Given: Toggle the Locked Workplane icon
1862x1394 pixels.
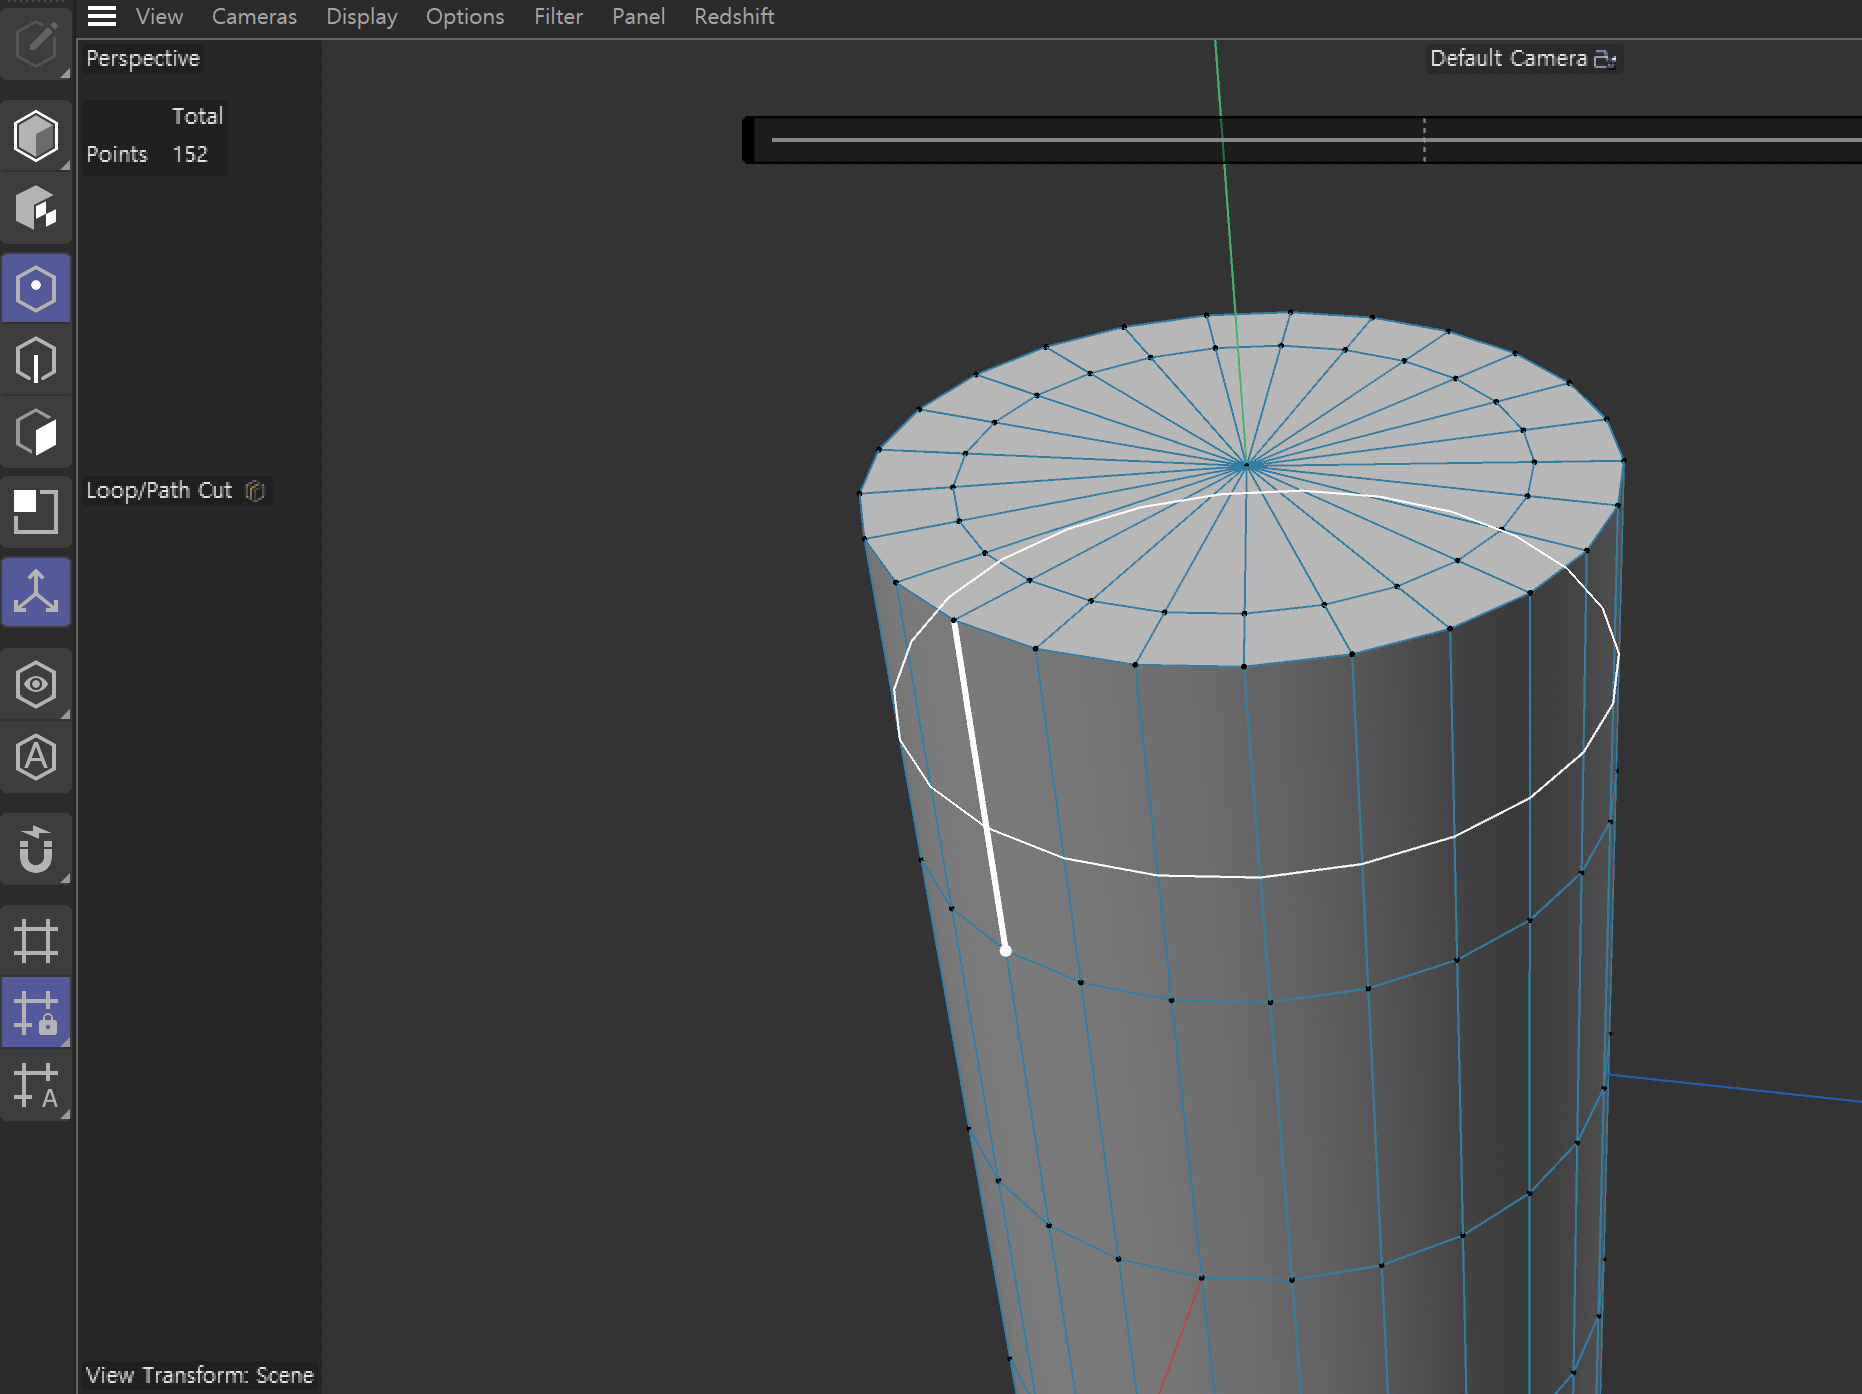Looking at the screenshot, I should 36,1013.
